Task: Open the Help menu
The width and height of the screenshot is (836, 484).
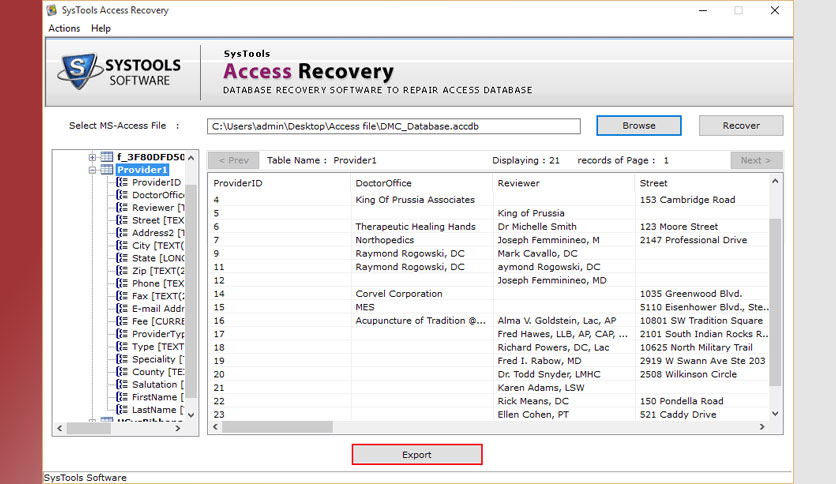Action: pyautogui.click(x=101, y=28)
